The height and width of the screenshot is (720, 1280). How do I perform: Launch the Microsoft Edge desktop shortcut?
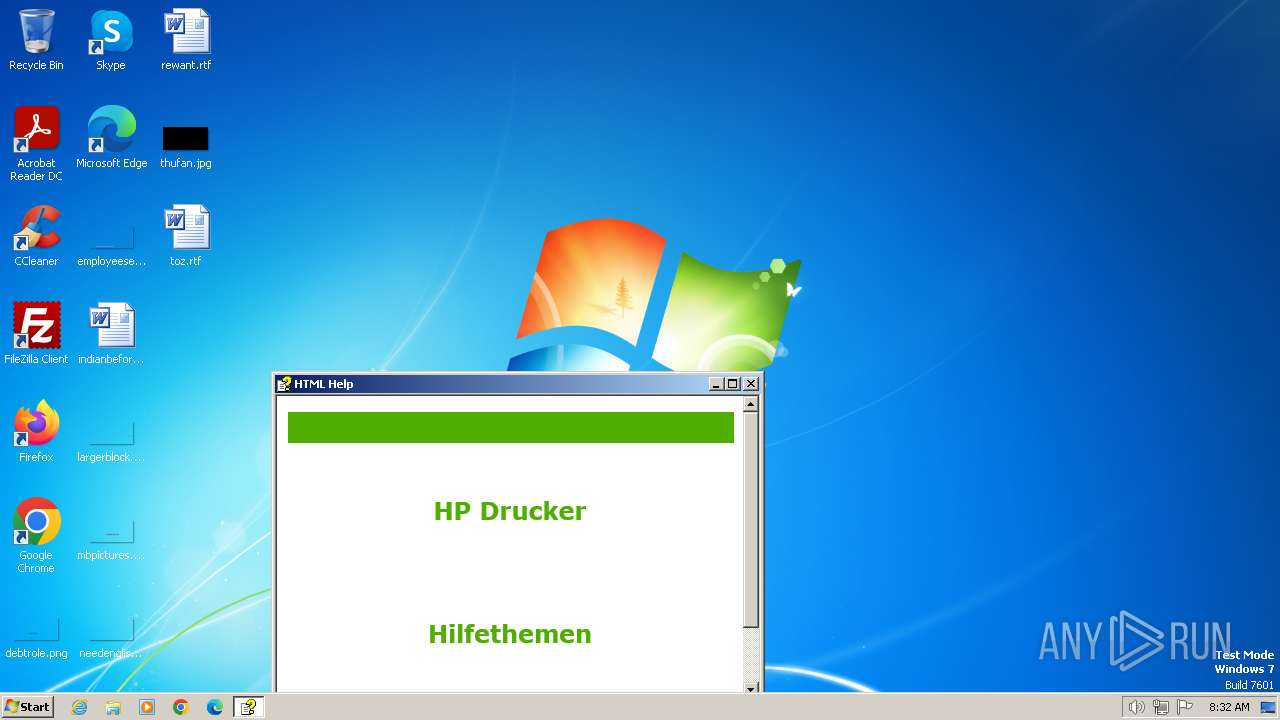[111, 138]
